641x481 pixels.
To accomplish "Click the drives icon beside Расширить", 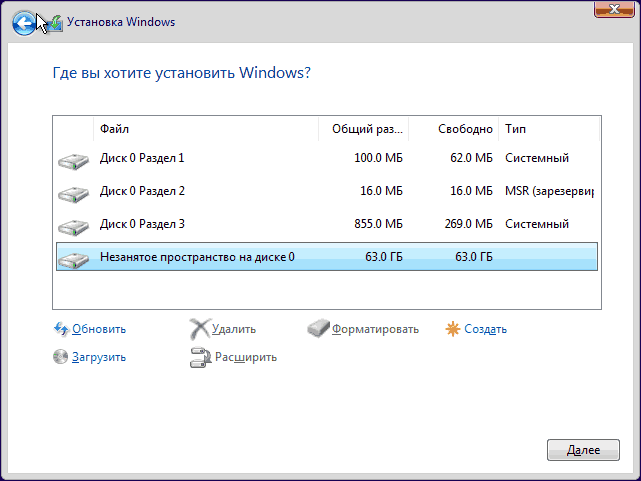I will click(x=200, y=357).
